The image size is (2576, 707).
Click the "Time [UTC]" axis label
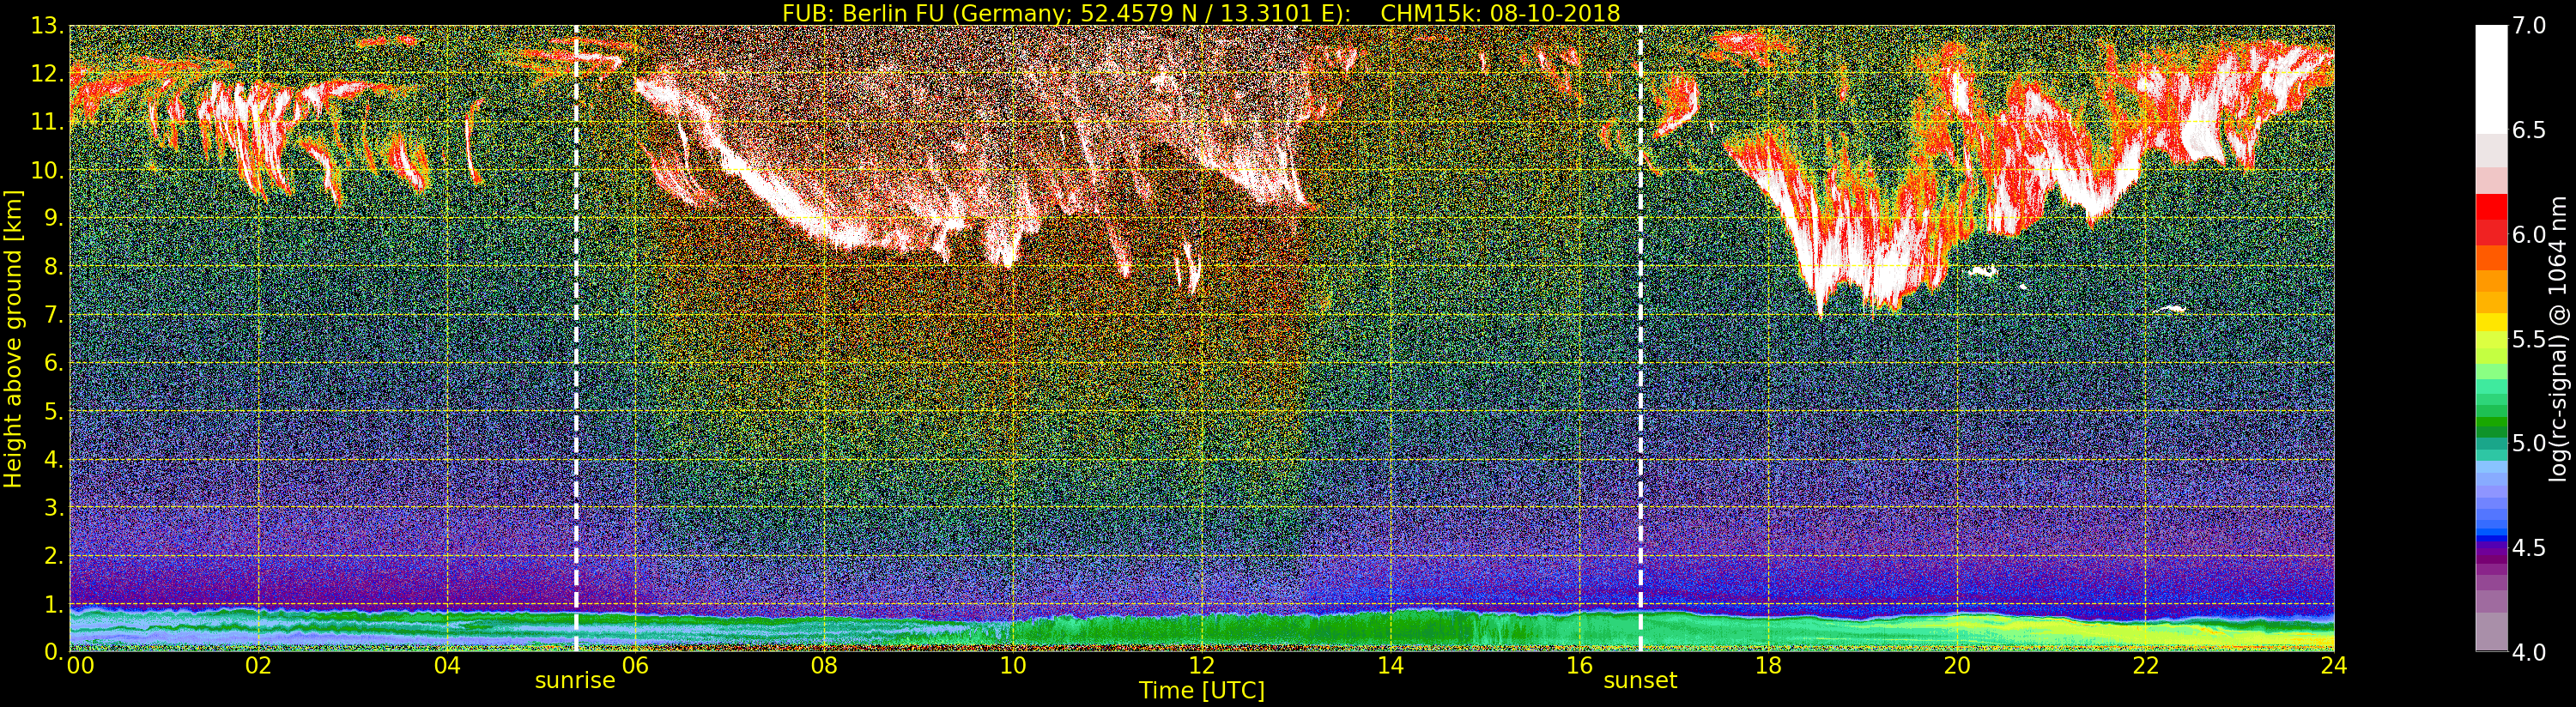tap(1202, 690)
